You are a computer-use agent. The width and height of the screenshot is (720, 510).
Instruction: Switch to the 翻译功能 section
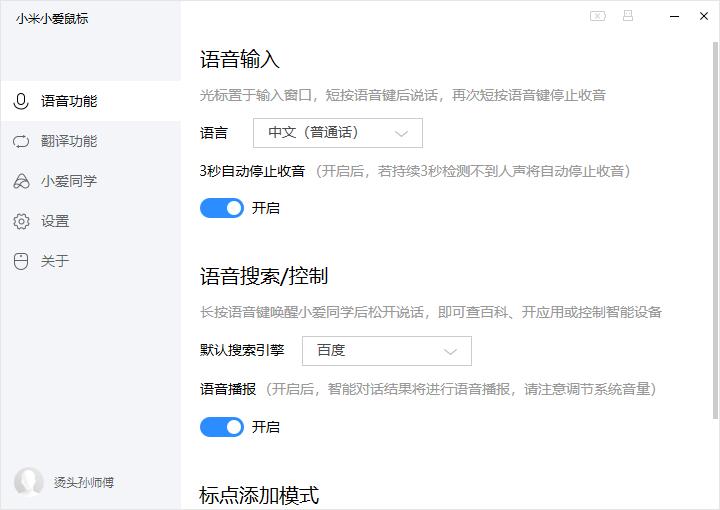click(90, 141)
